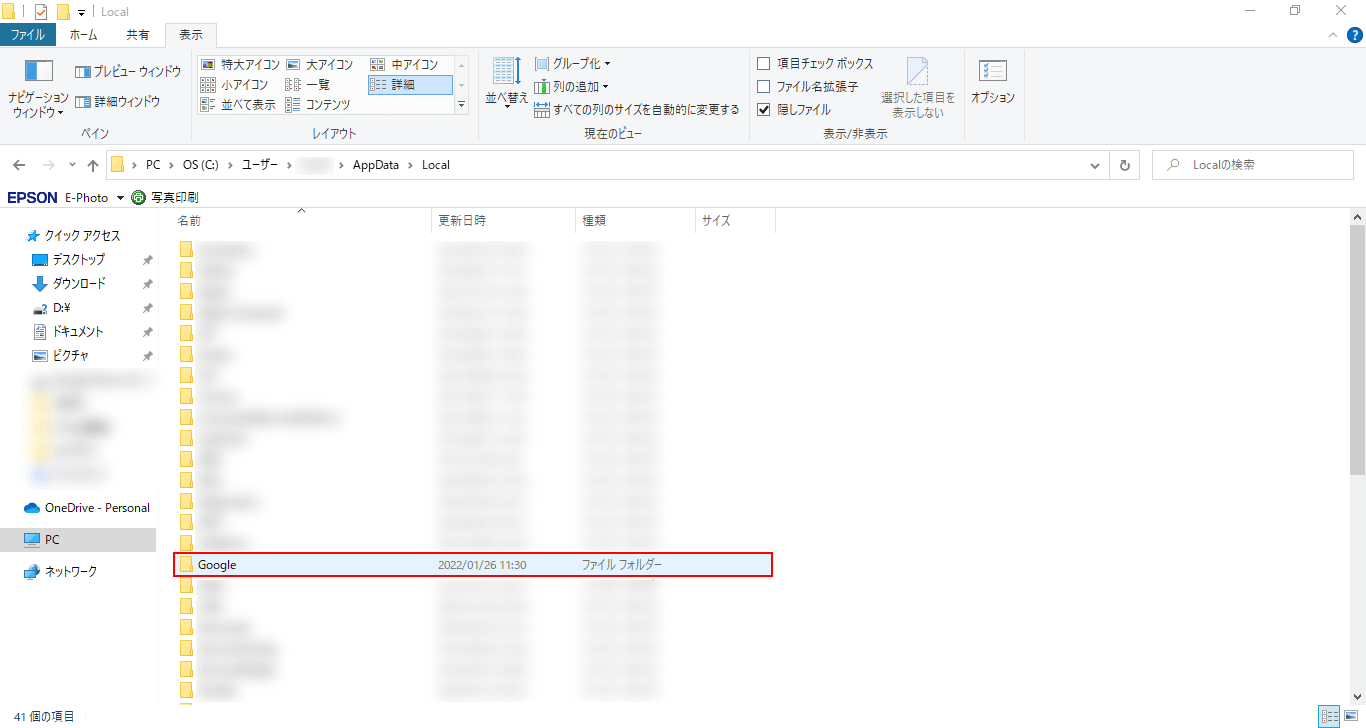
Task: Toggle the 詳細ウィンドウ pane
Action: [x=118, y=102]
